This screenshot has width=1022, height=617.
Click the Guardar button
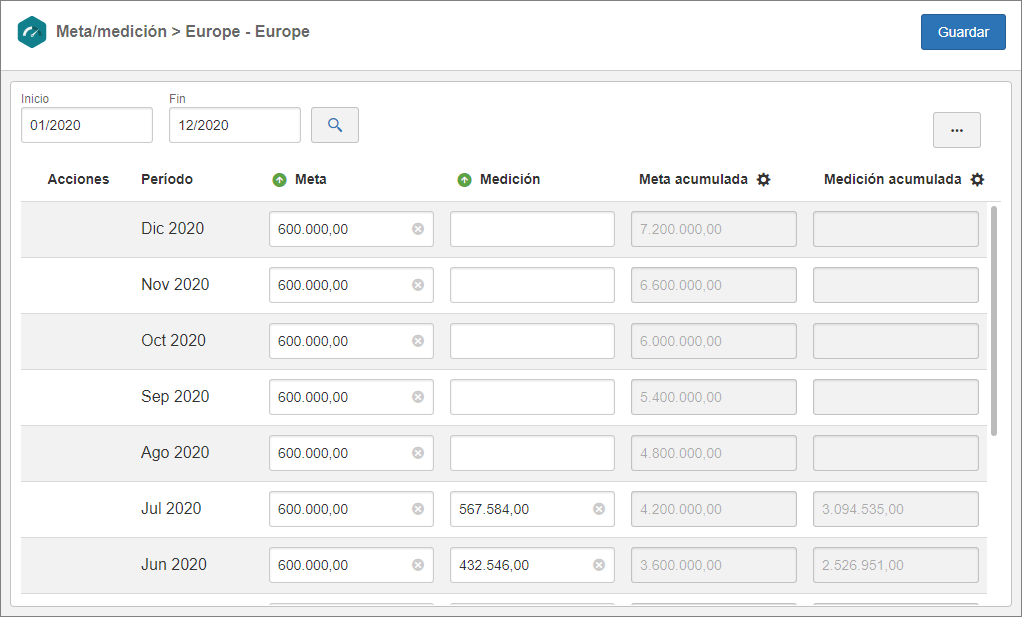(x=963, y=32)
